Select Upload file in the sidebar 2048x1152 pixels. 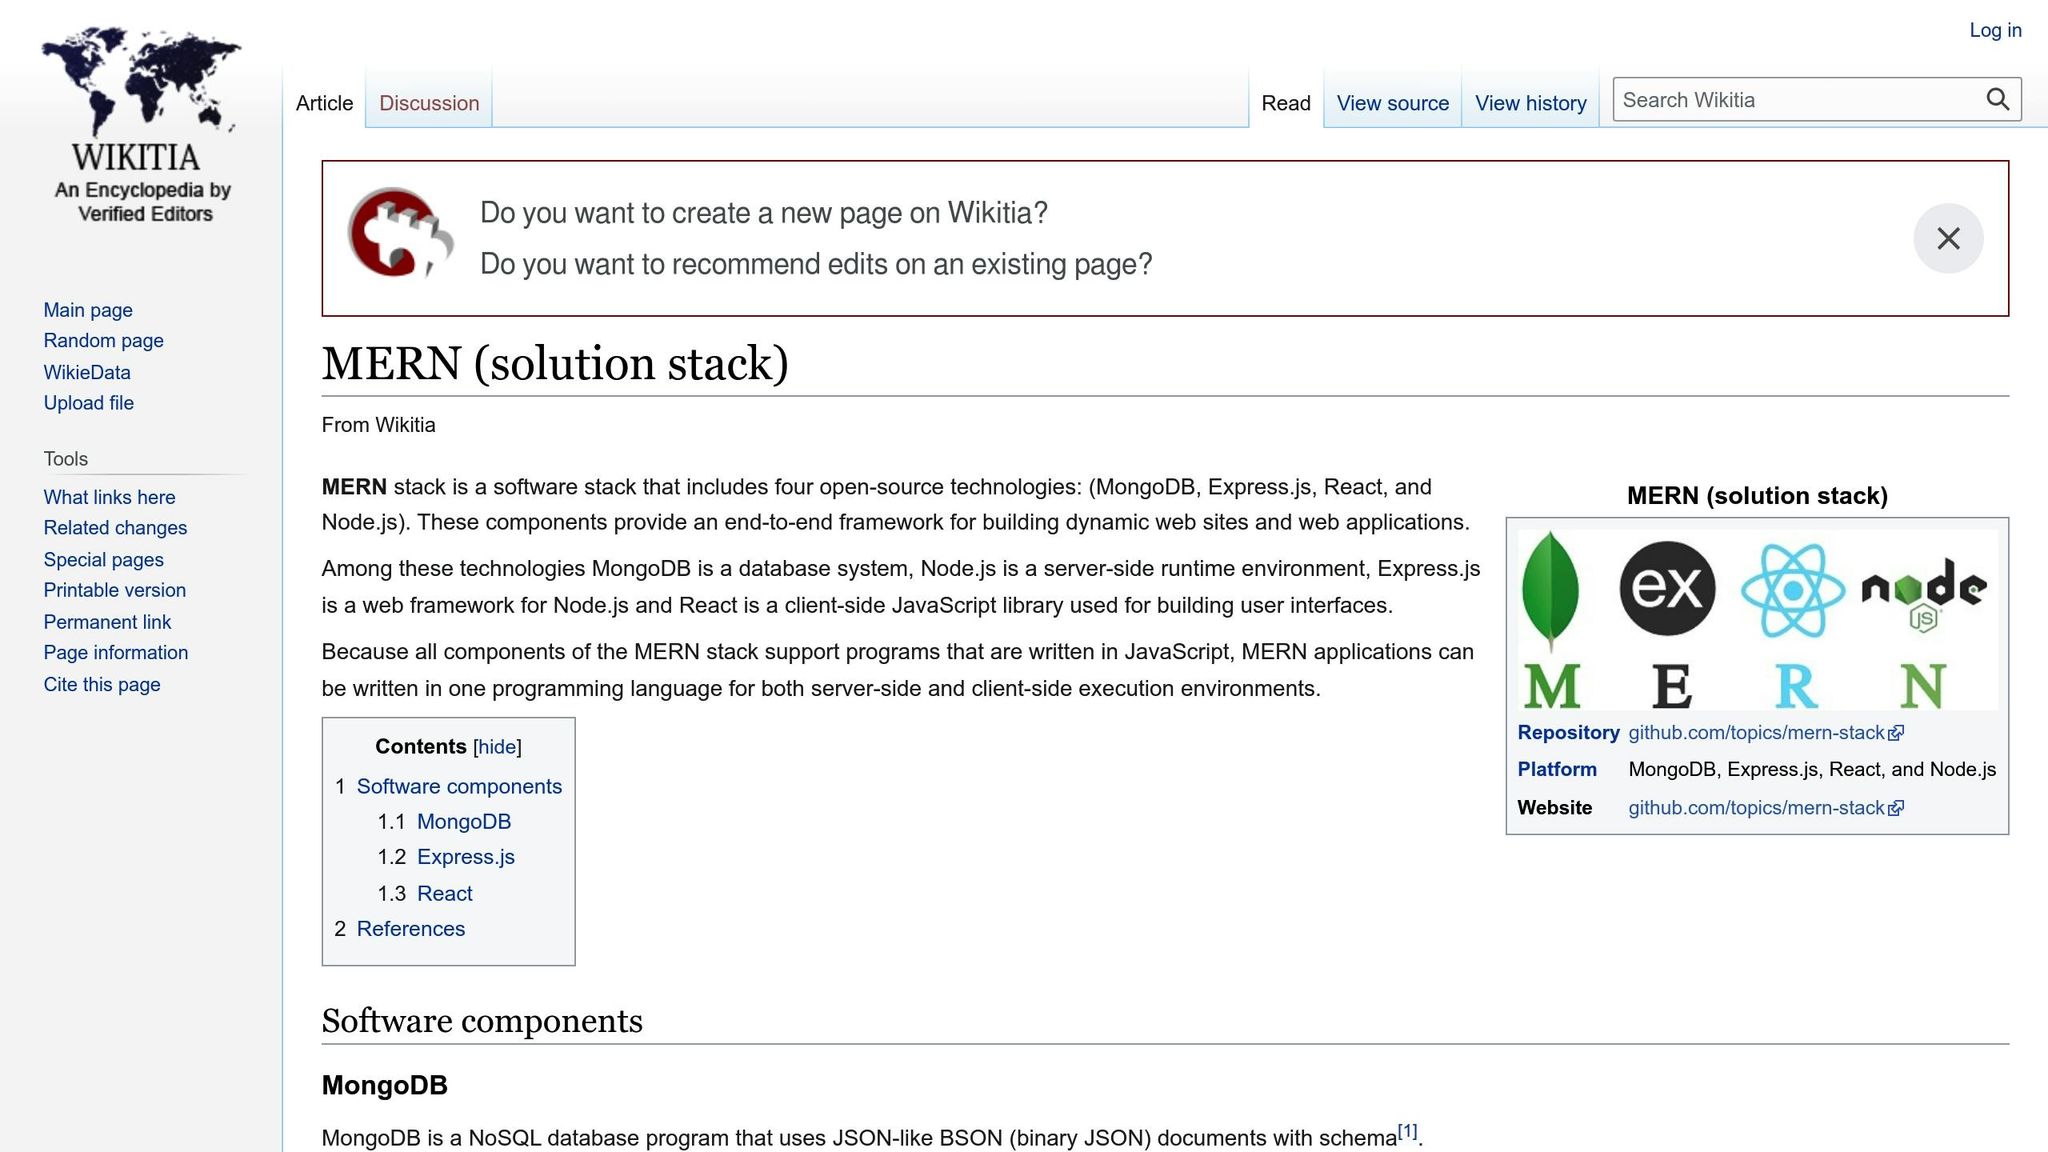point(88,403)
